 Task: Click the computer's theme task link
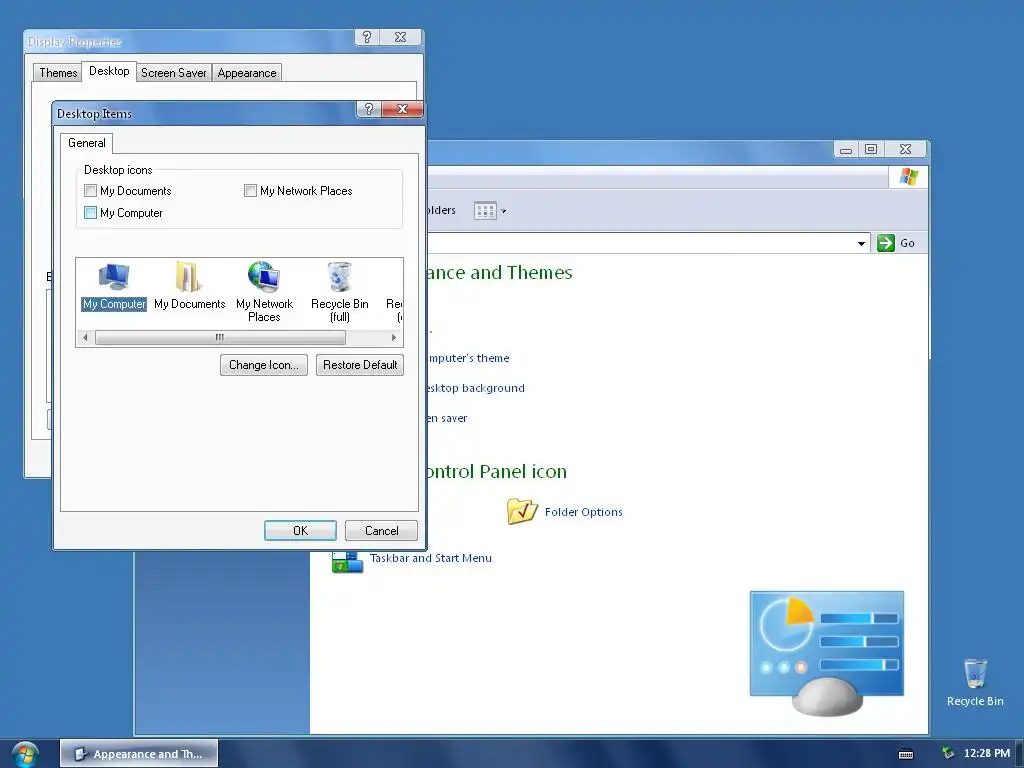468,358
